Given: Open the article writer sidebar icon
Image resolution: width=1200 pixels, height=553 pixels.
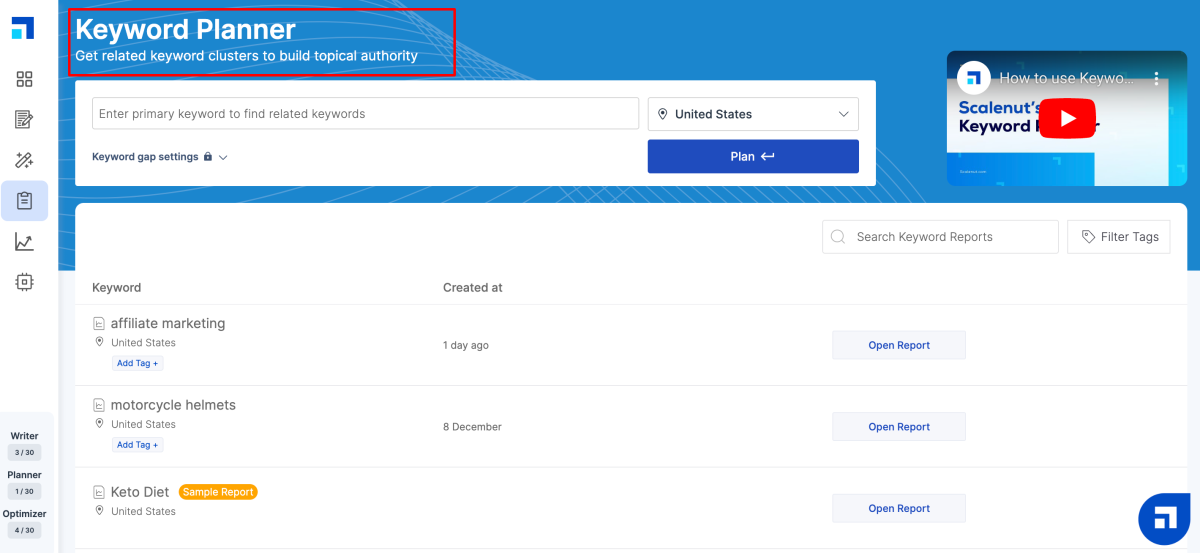Looking at the screenshot, I should tap(24, 120).
